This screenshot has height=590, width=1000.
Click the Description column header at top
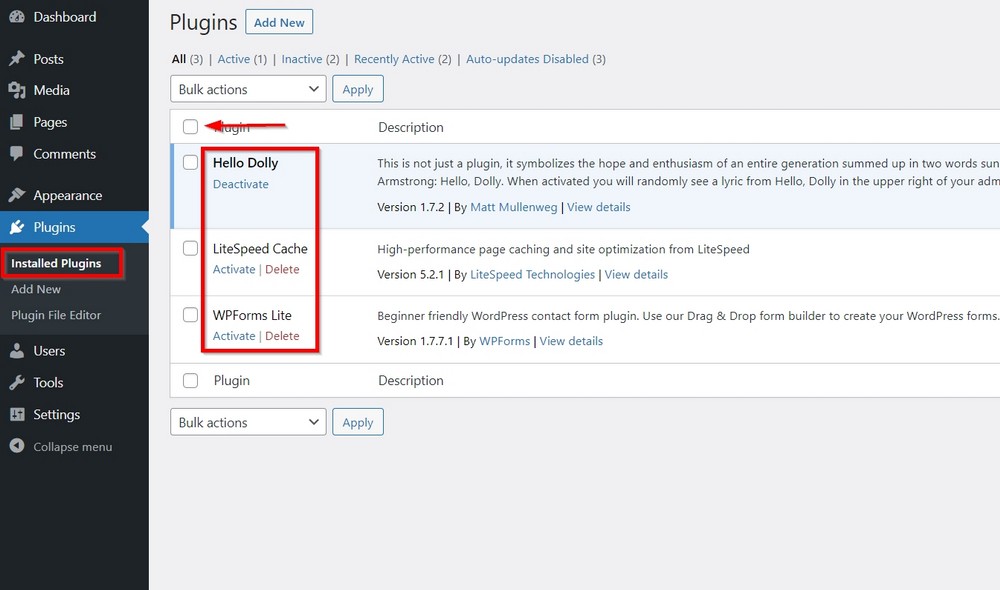(x=411, y=127)
